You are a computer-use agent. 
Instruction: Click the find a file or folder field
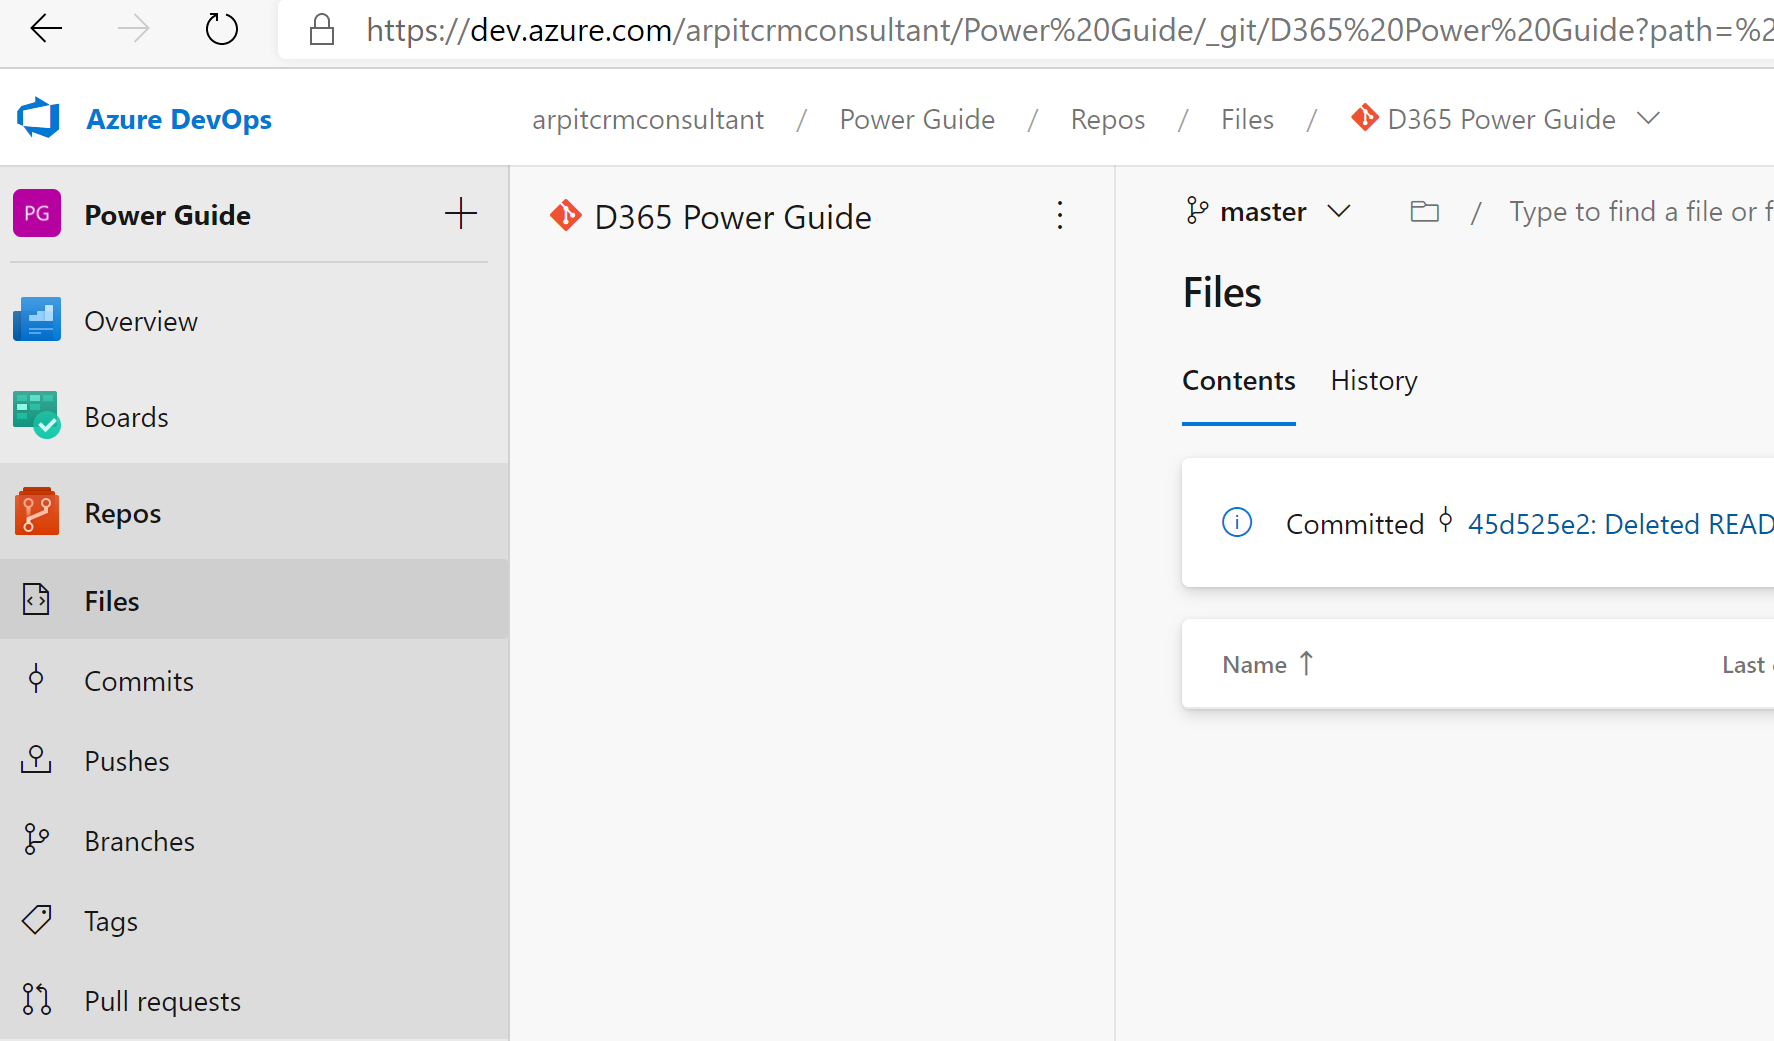click(x=1641, y=211)
